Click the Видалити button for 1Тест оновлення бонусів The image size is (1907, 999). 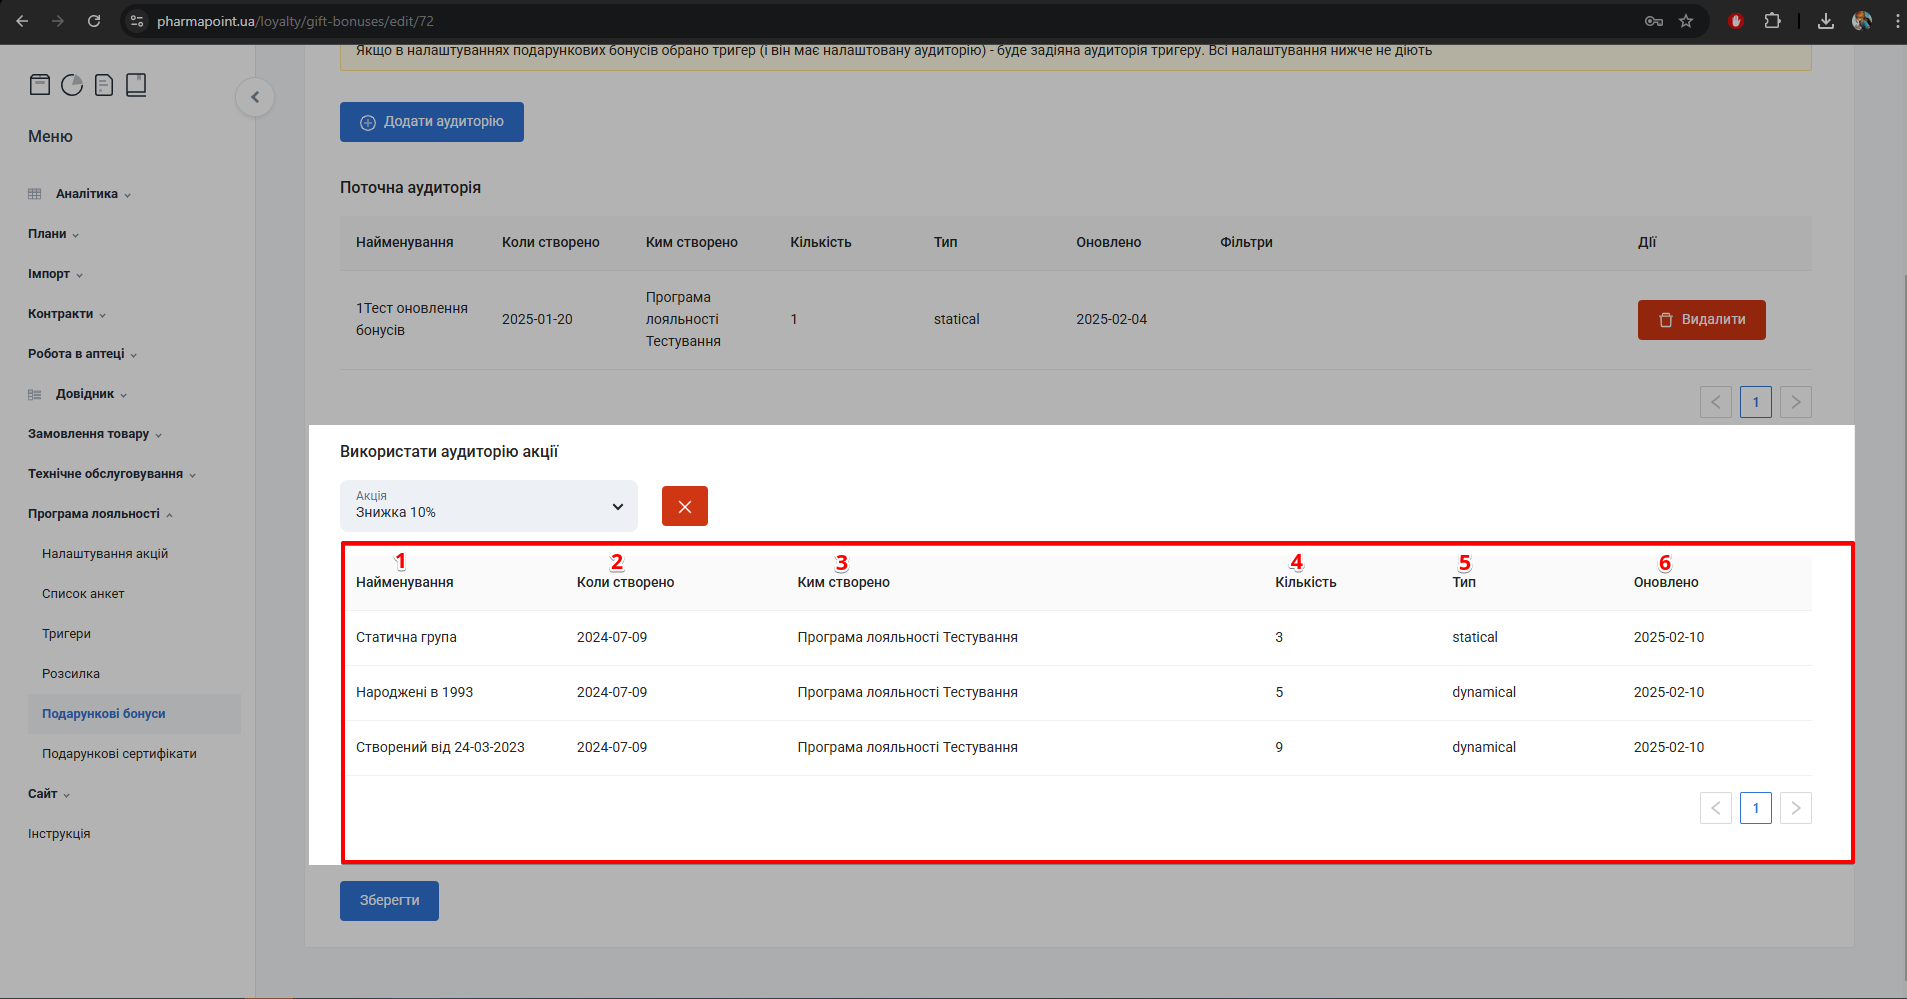coord(1702,320)
